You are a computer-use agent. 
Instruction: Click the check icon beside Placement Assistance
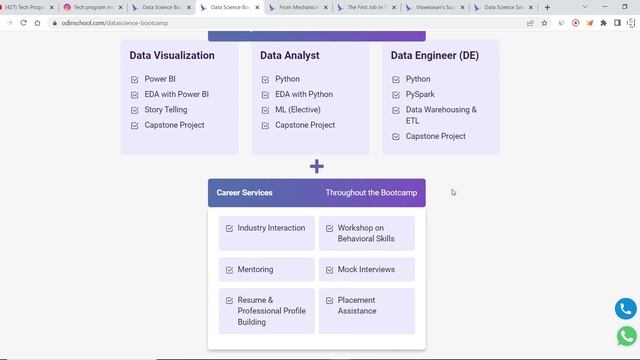tap(329, 301)
